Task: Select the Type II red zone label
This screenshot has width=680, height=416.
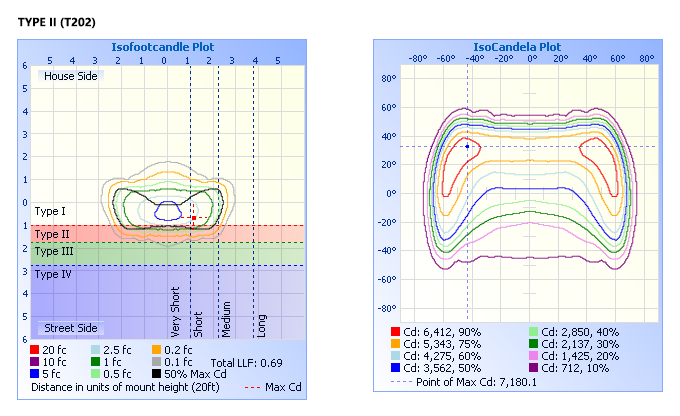Action: [x=52, y=234]
